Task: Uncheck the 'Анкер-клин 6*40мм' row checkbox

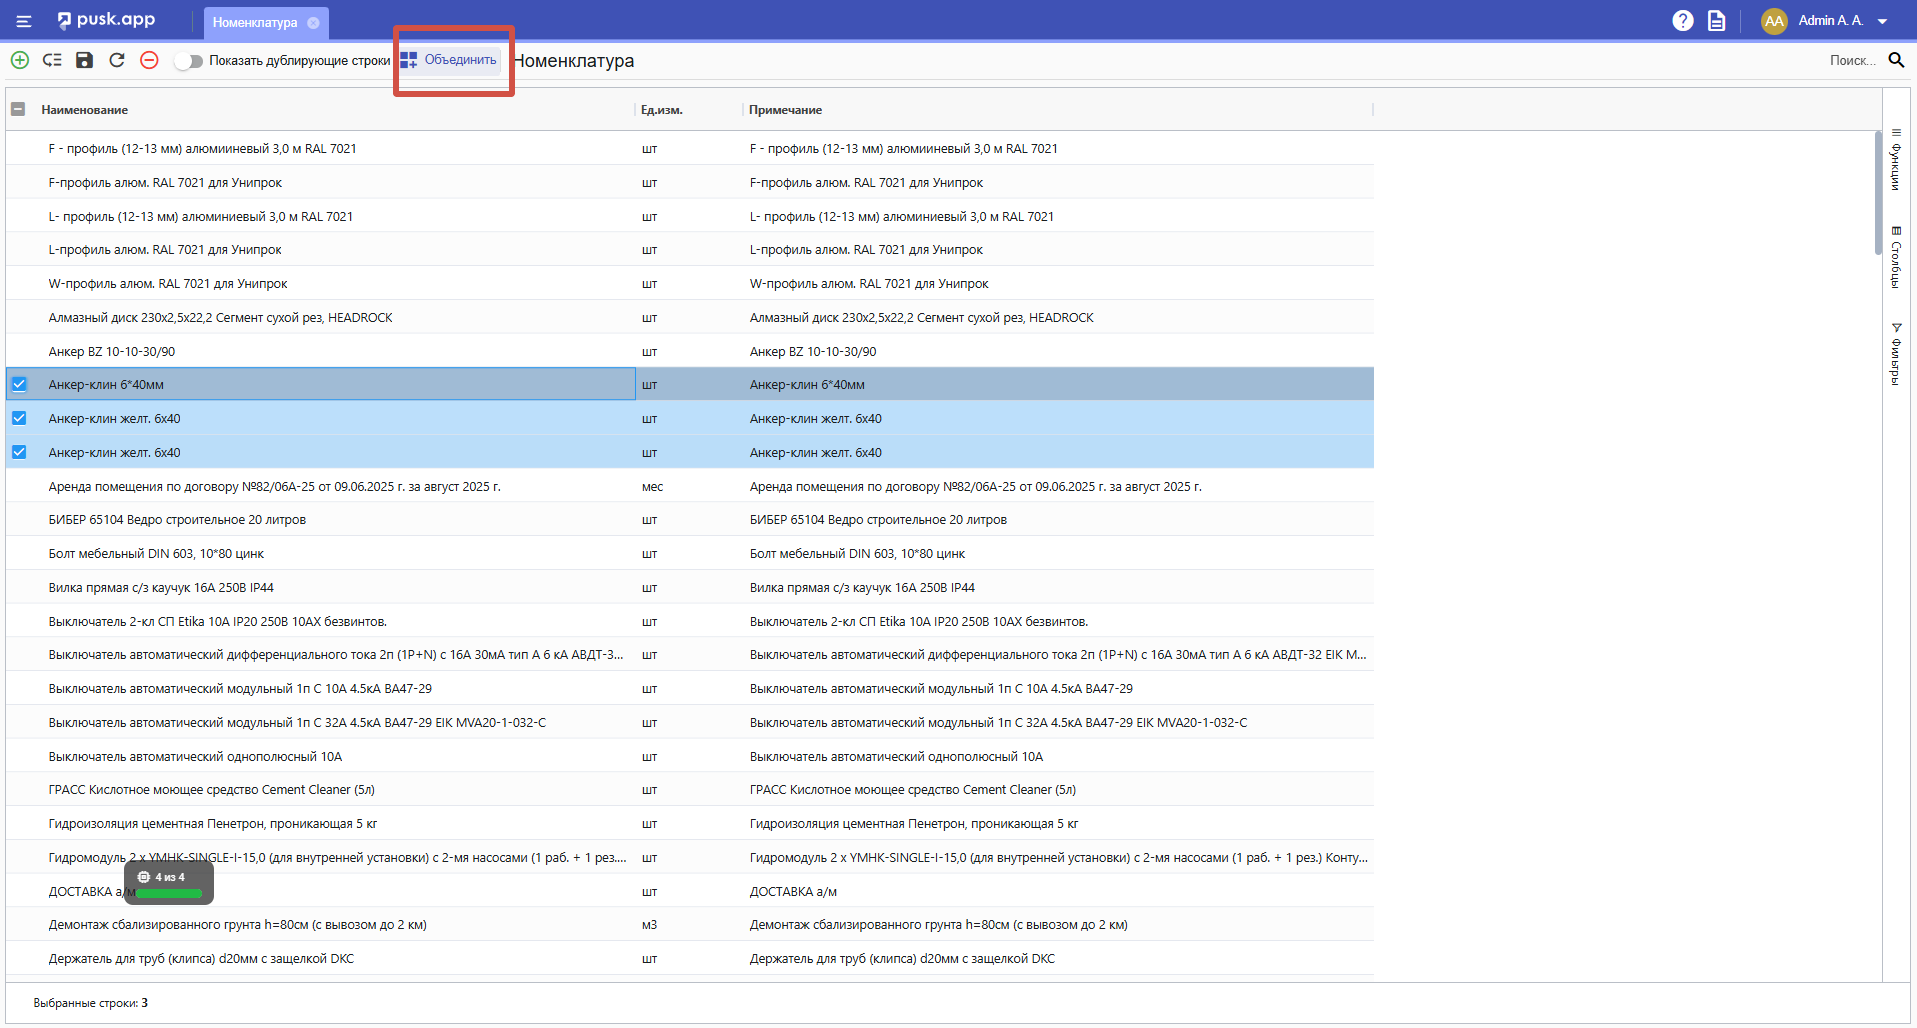Action: click(19, 385)
